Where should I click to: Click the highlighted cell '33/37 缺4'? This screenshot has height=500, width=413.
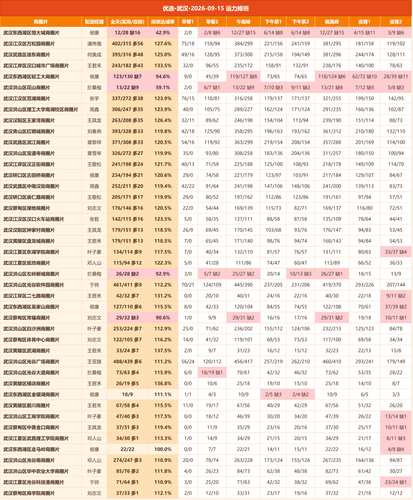pos(396,252)
